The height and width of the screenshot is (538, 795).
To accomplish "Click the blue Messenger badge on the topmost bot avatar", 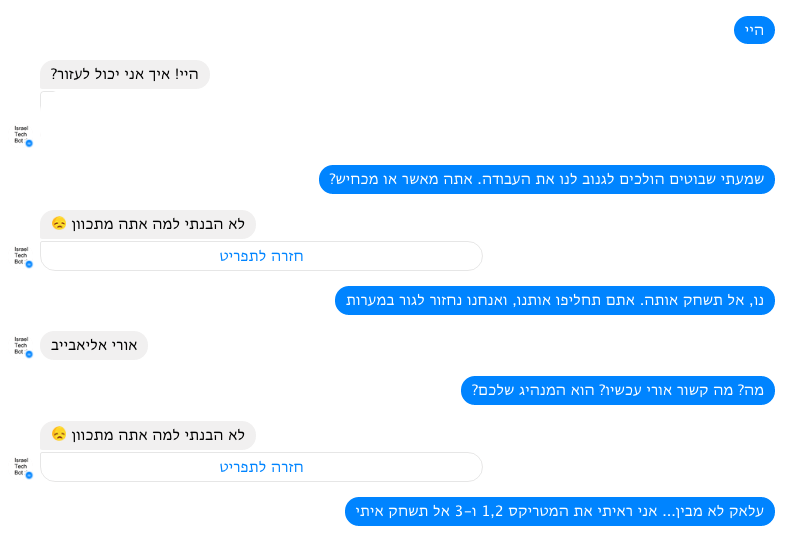I will (x=29, y=144).
